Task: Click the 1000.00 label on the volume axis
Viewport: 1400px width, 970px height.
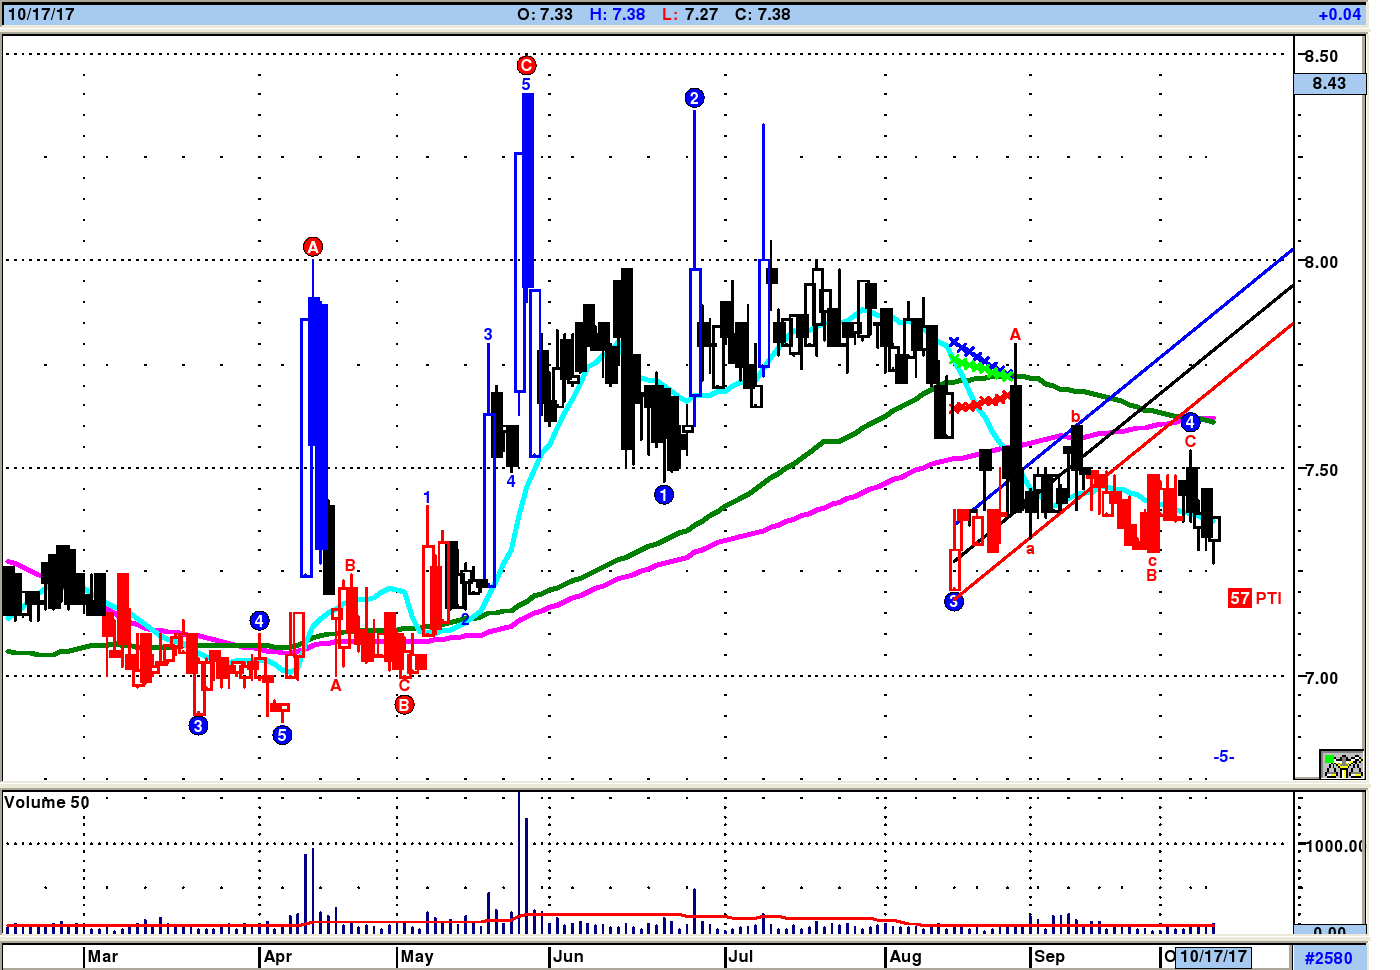Action: [1335, 846]
